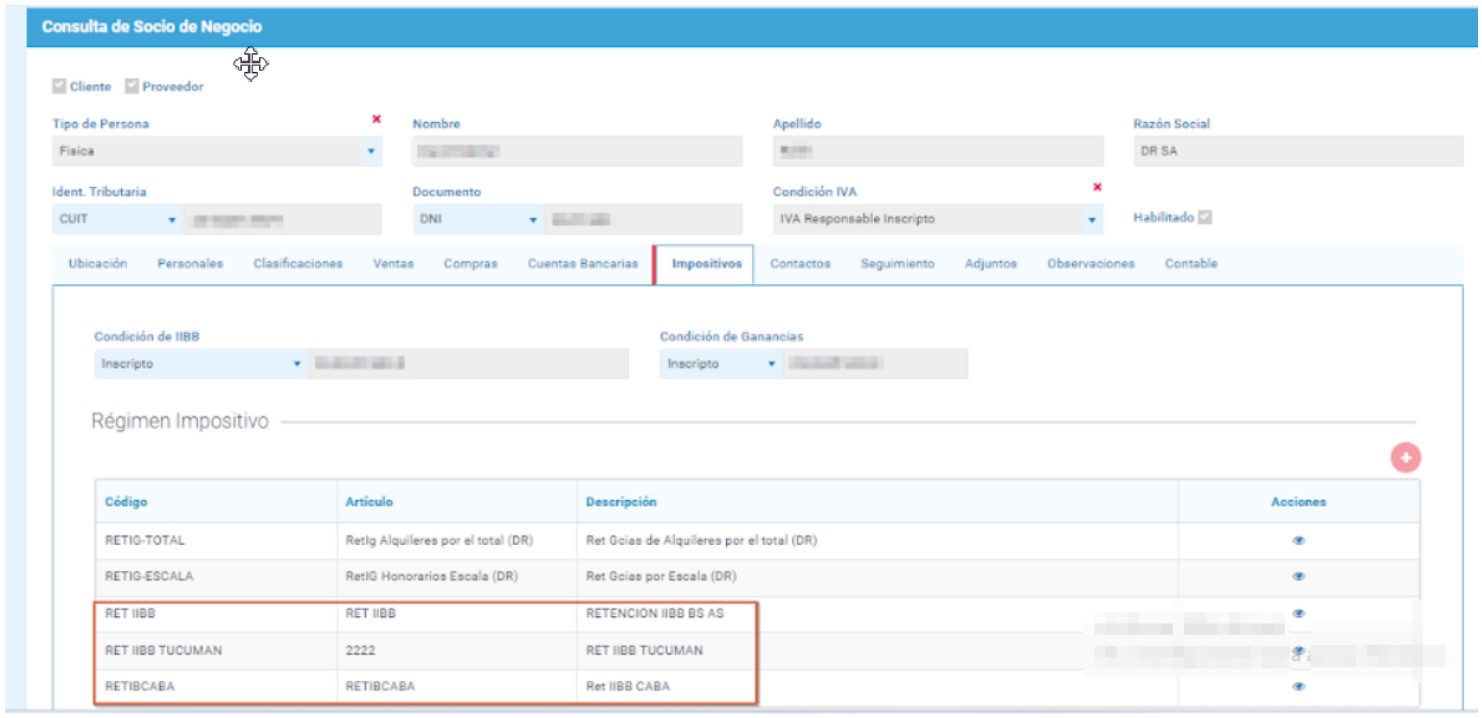Toggle the Proveedor checkbox
The width and height of the screenshot is (1482, 718).
131,86
